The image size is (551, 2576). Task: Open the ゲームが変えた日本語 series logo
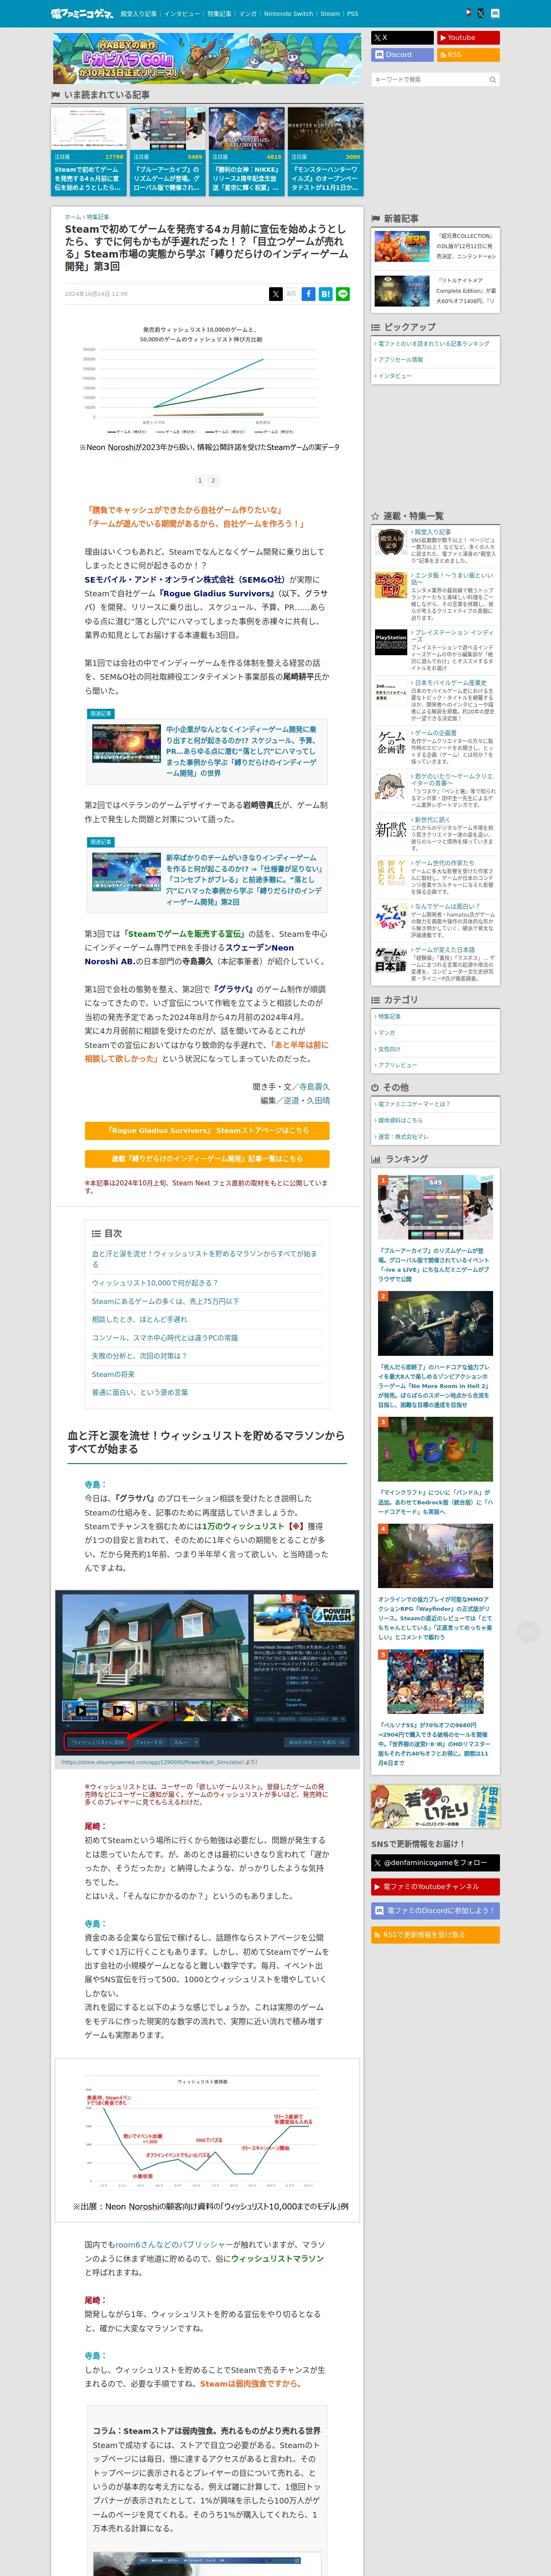pos(390,959)
